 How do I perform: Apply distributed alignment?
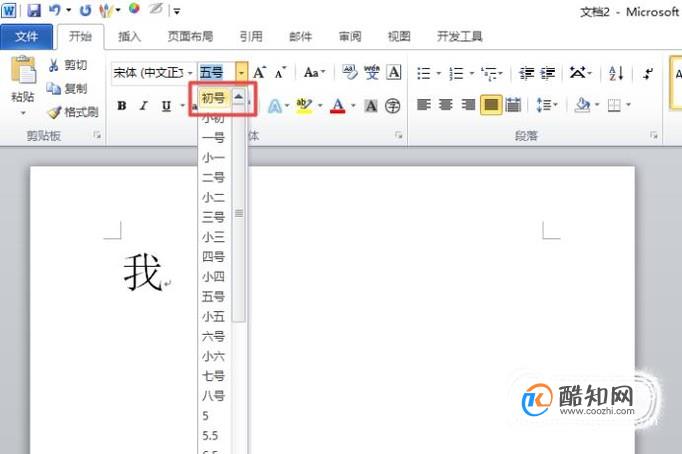pos(513,105)
